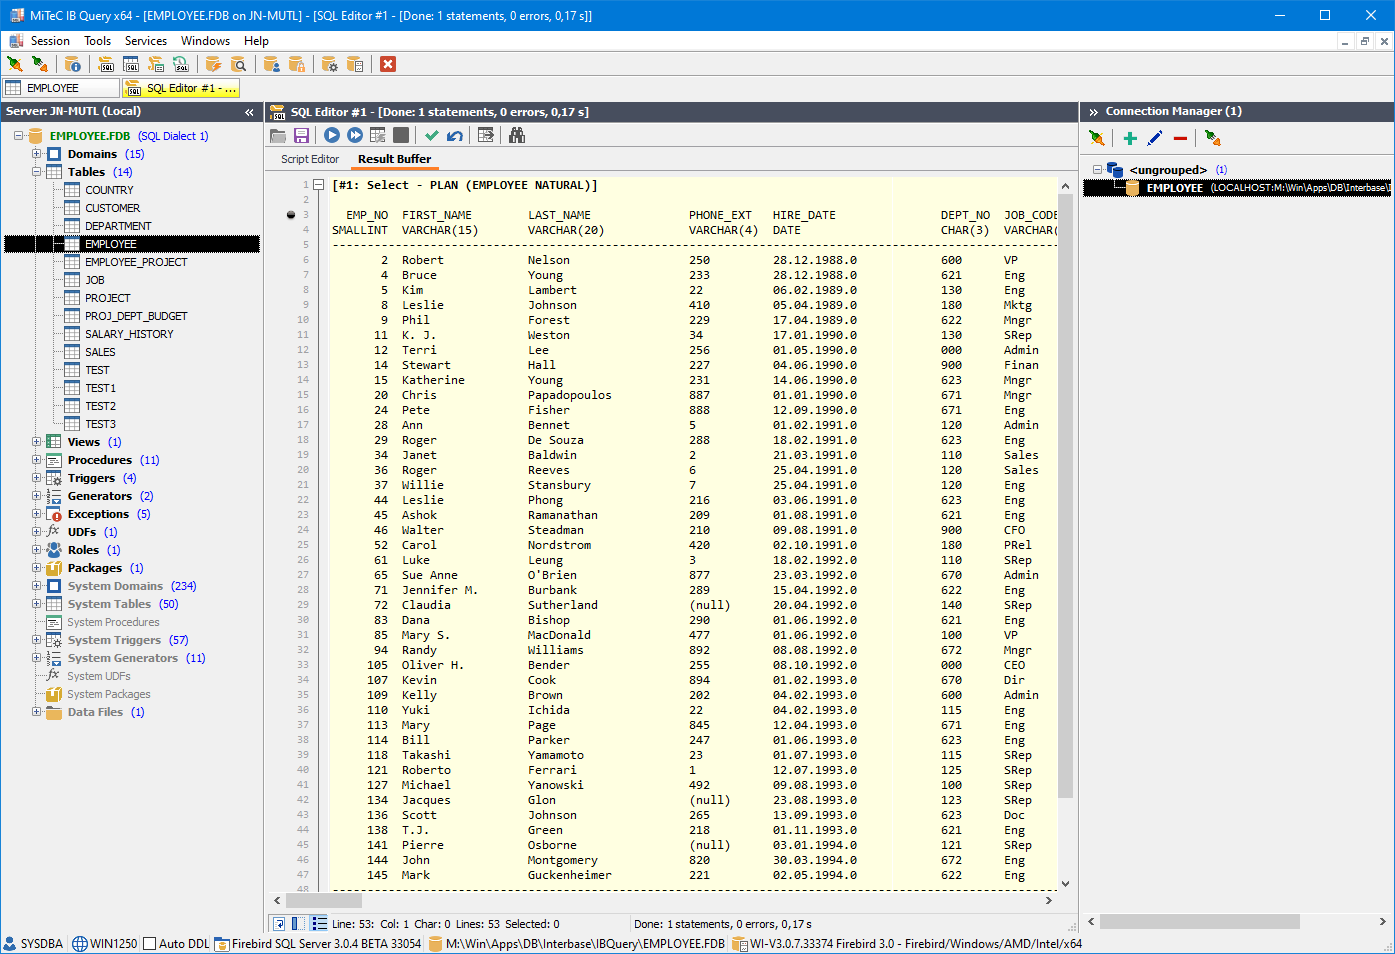Save script with purple floppy icon

coord(301,135)
